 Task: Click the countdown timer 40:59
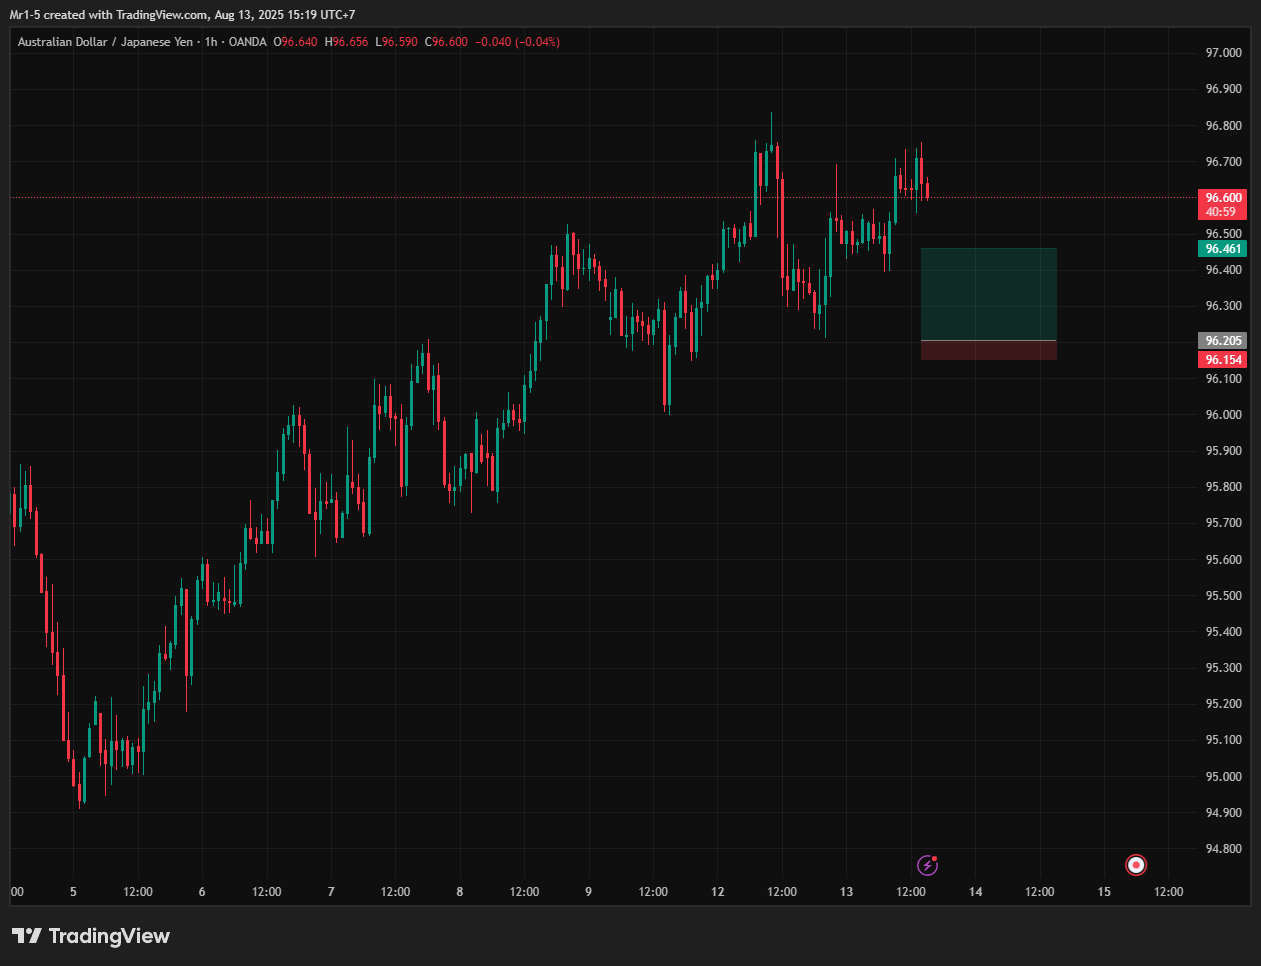1221,212
